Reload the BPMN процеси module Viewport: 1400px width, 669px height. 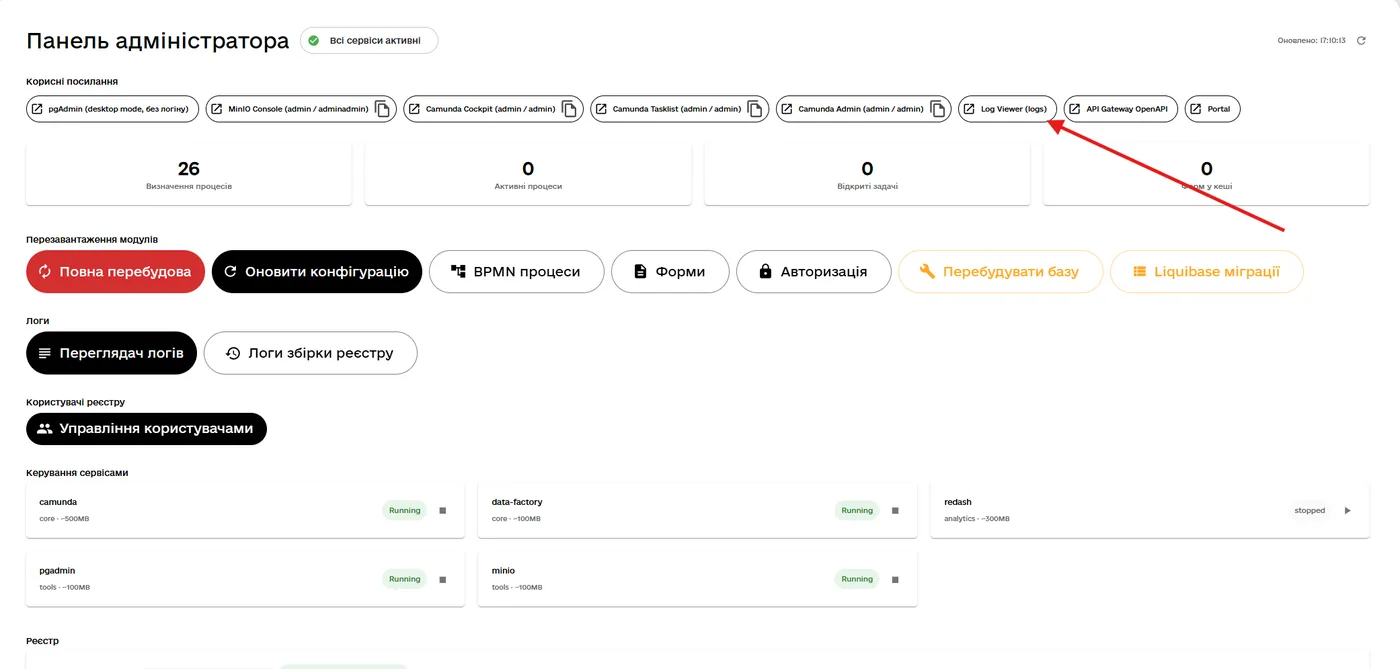(x=516, y=271)
